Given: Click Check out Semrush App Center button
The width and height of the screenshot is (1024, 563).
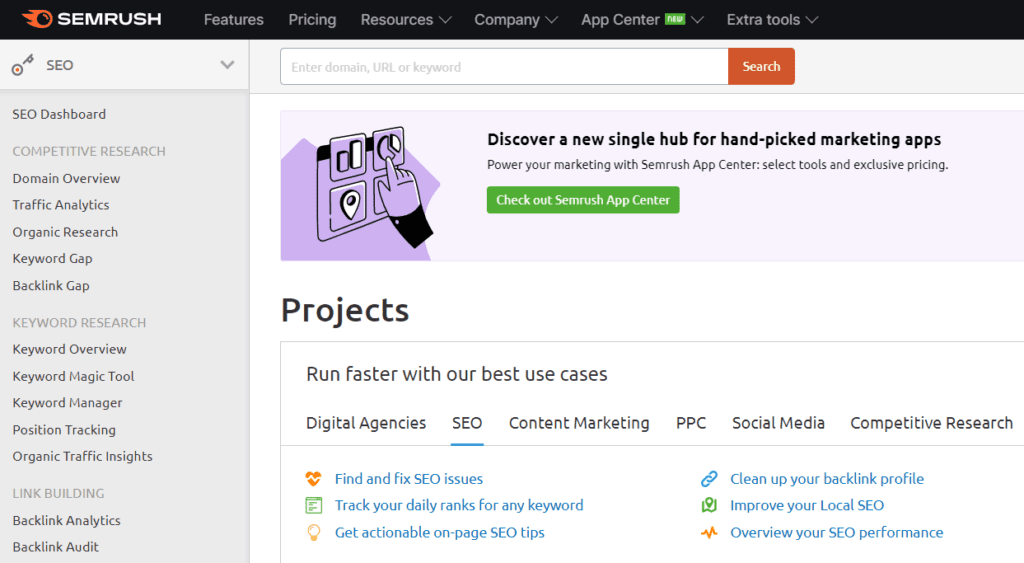Looking at the screenshot, I should click(583, 200).
